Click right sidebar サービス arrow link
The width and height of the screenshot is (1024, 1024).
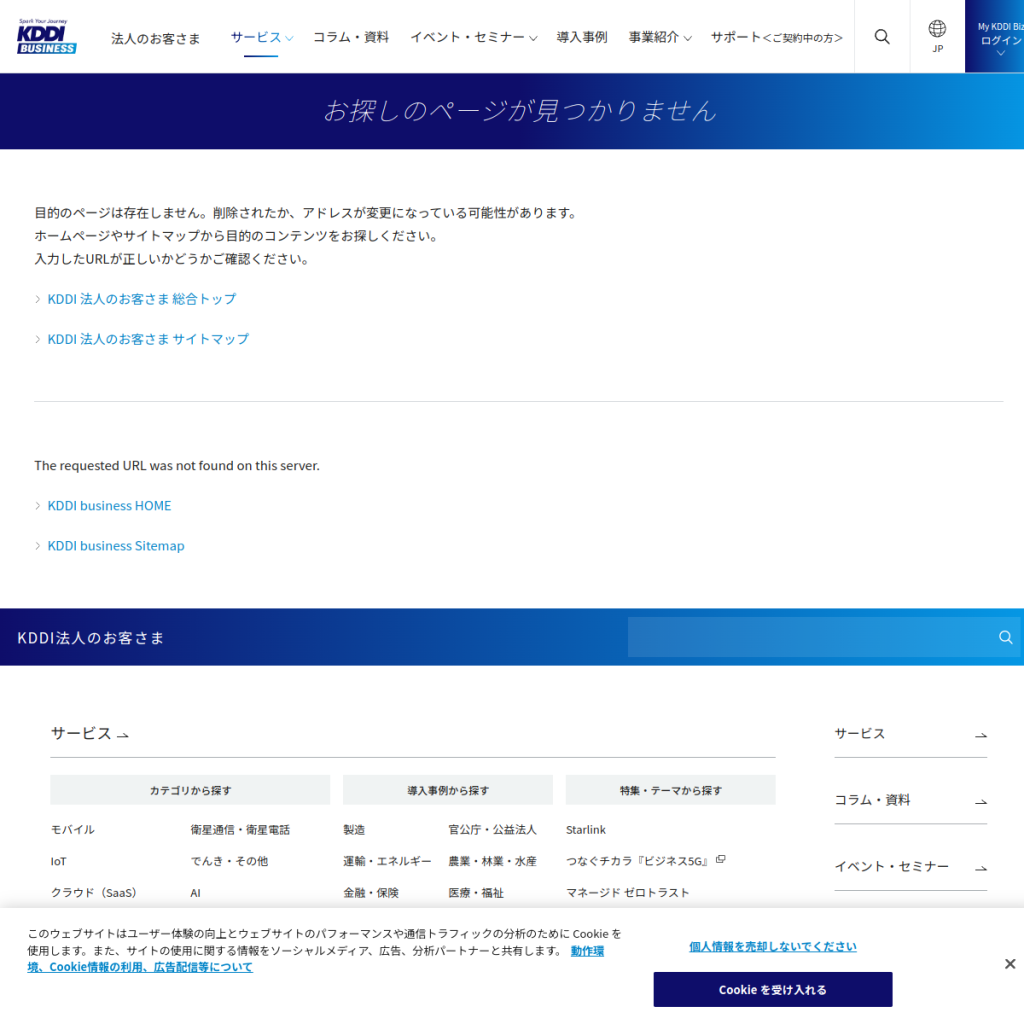910,734
